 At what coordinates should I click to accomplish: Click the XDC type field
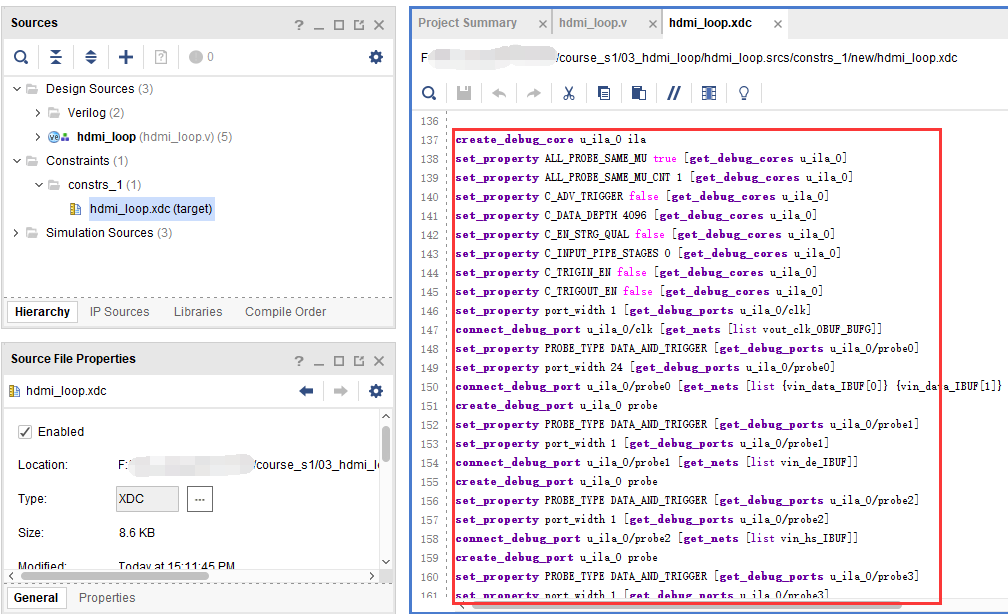(147, 499)
